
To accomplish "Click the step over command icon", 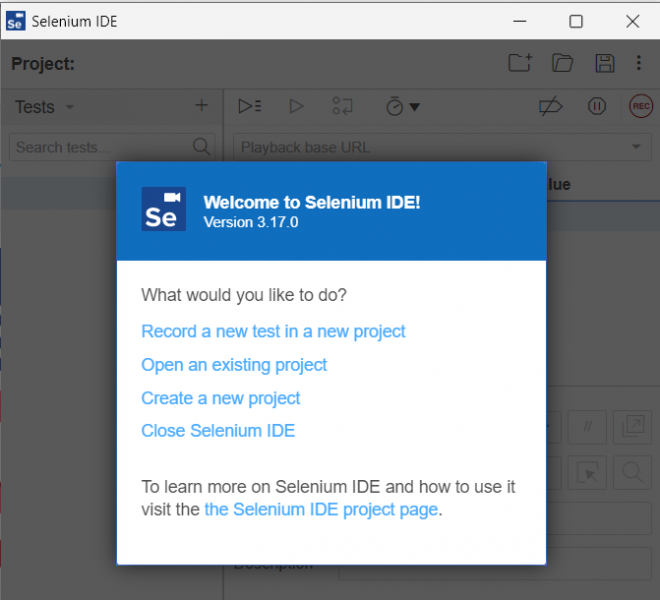I will pyautogui.click(x=343, y=106).
